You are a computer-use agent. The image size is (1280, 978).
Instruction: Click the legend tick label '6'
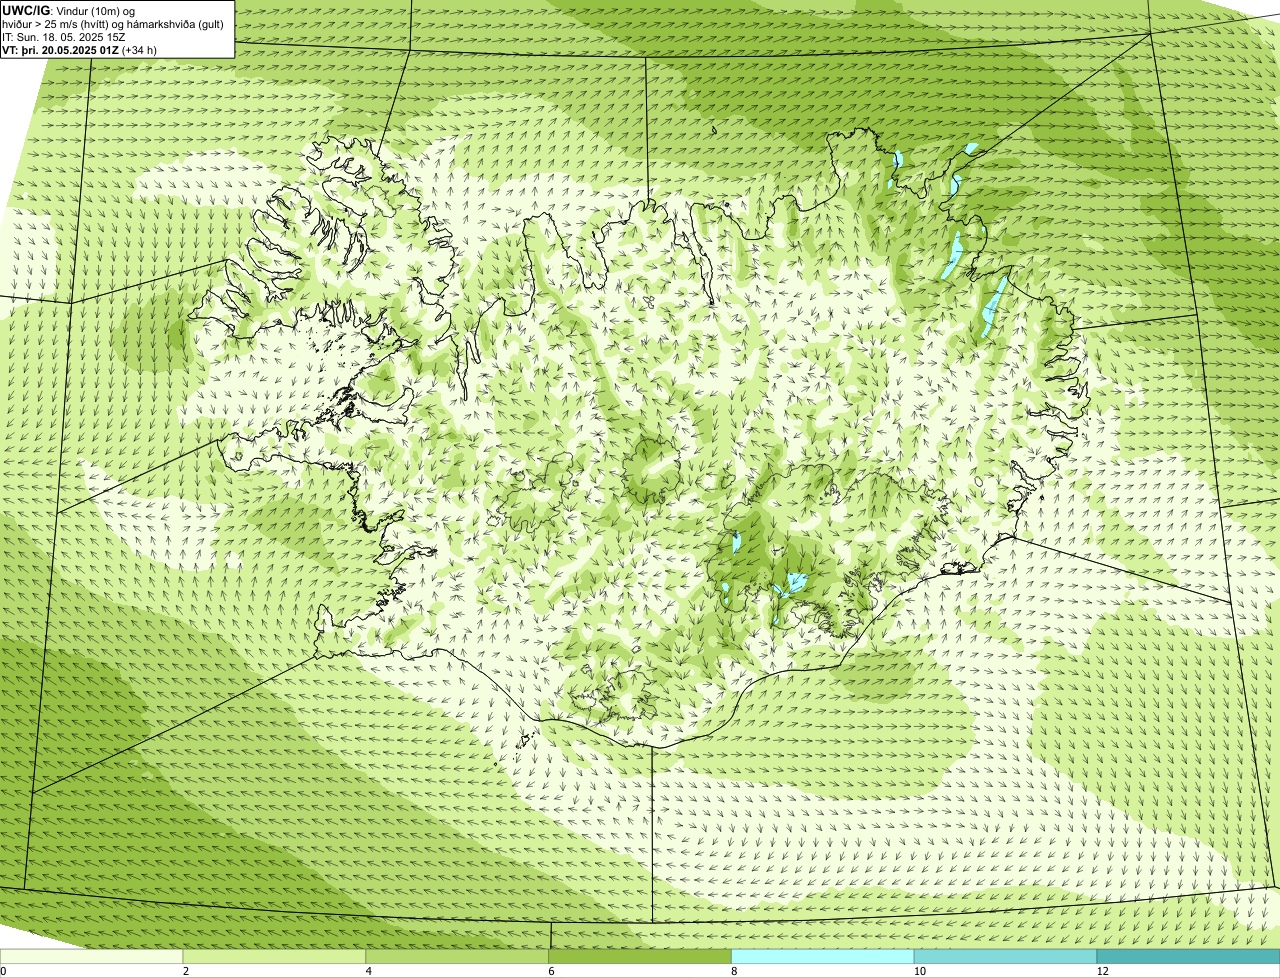coord(551,971)
